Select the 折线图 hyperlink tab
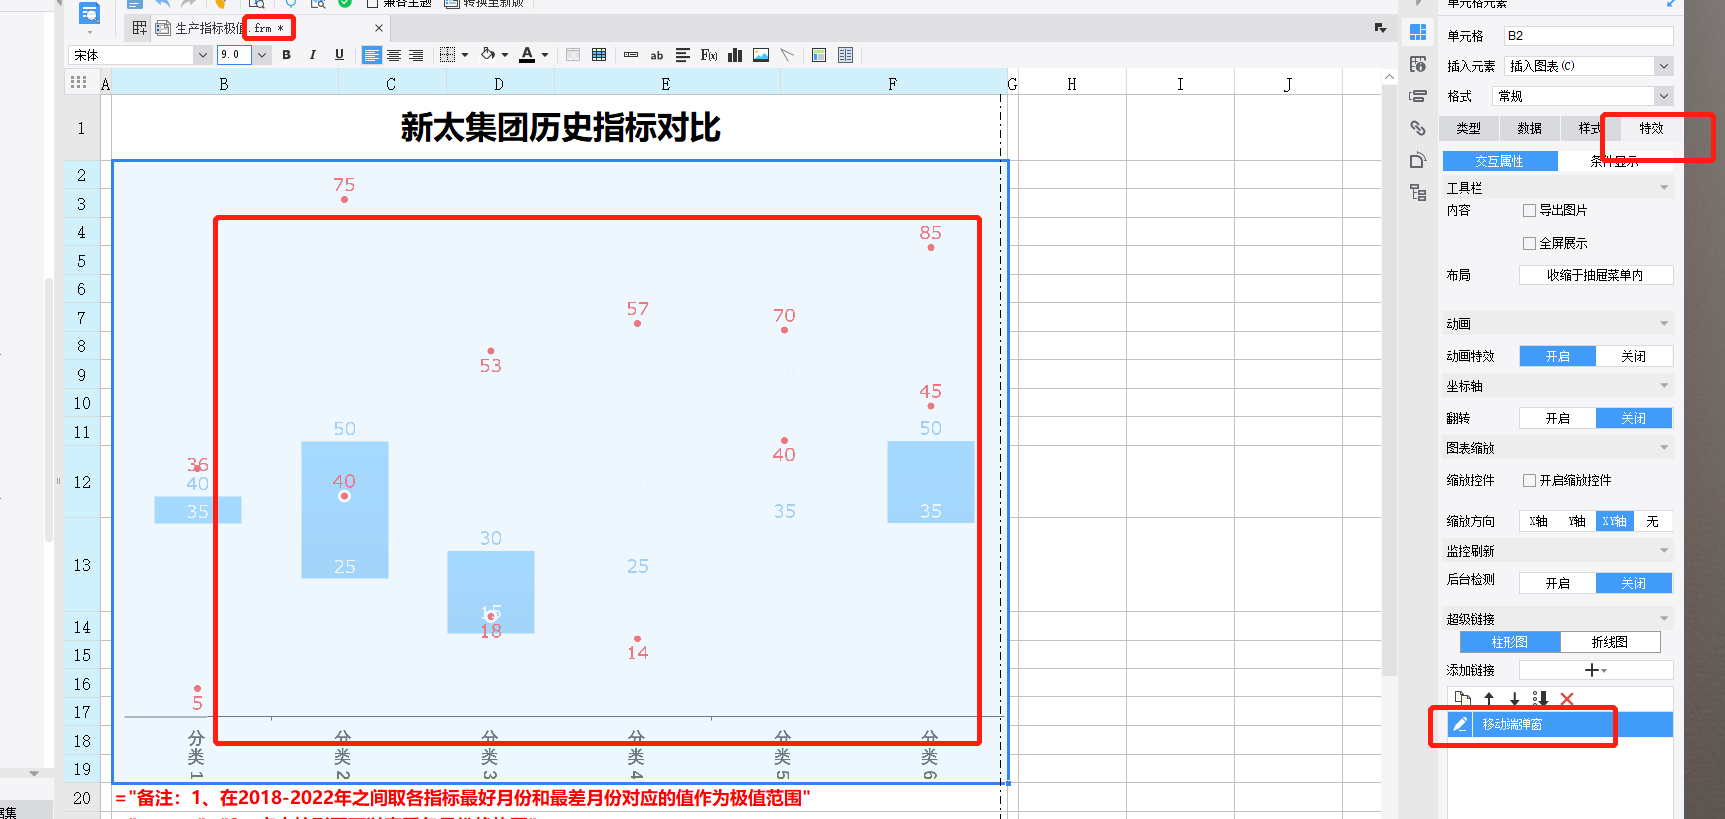The image size is (1725, 819). pyautogui.click(x=1610, y=642)
